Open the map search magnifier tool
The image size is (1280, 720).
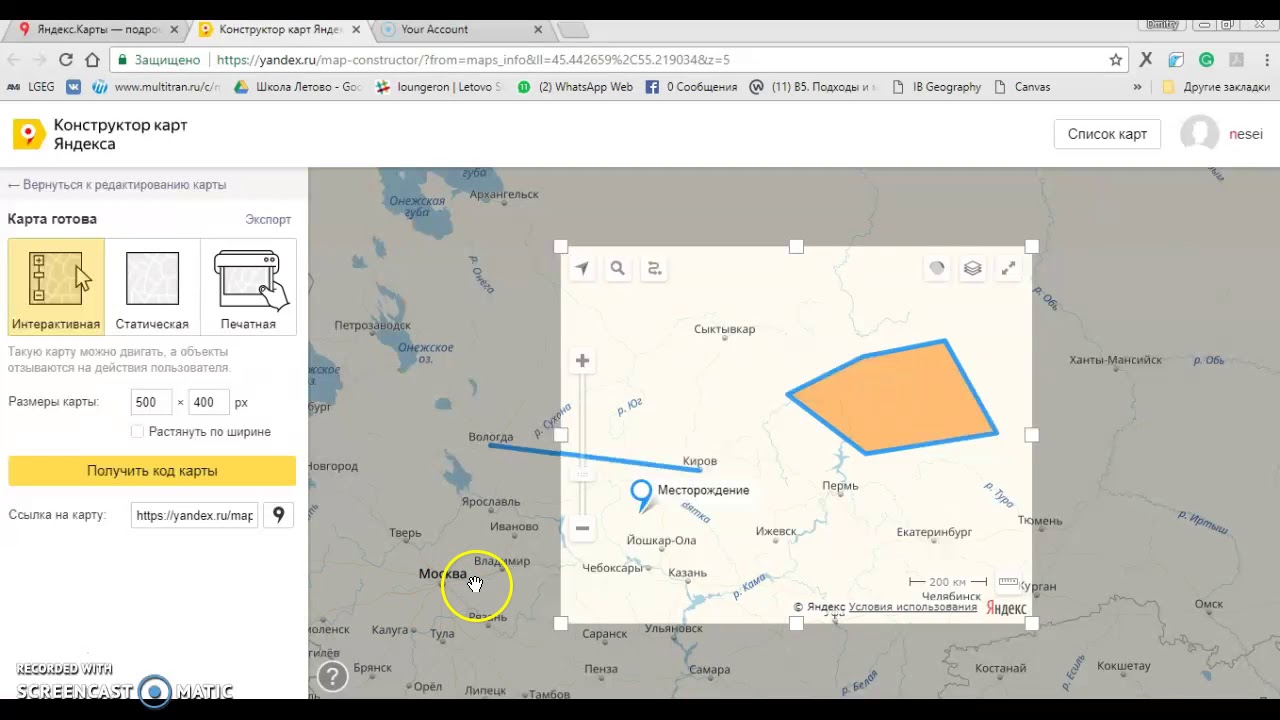618,268
